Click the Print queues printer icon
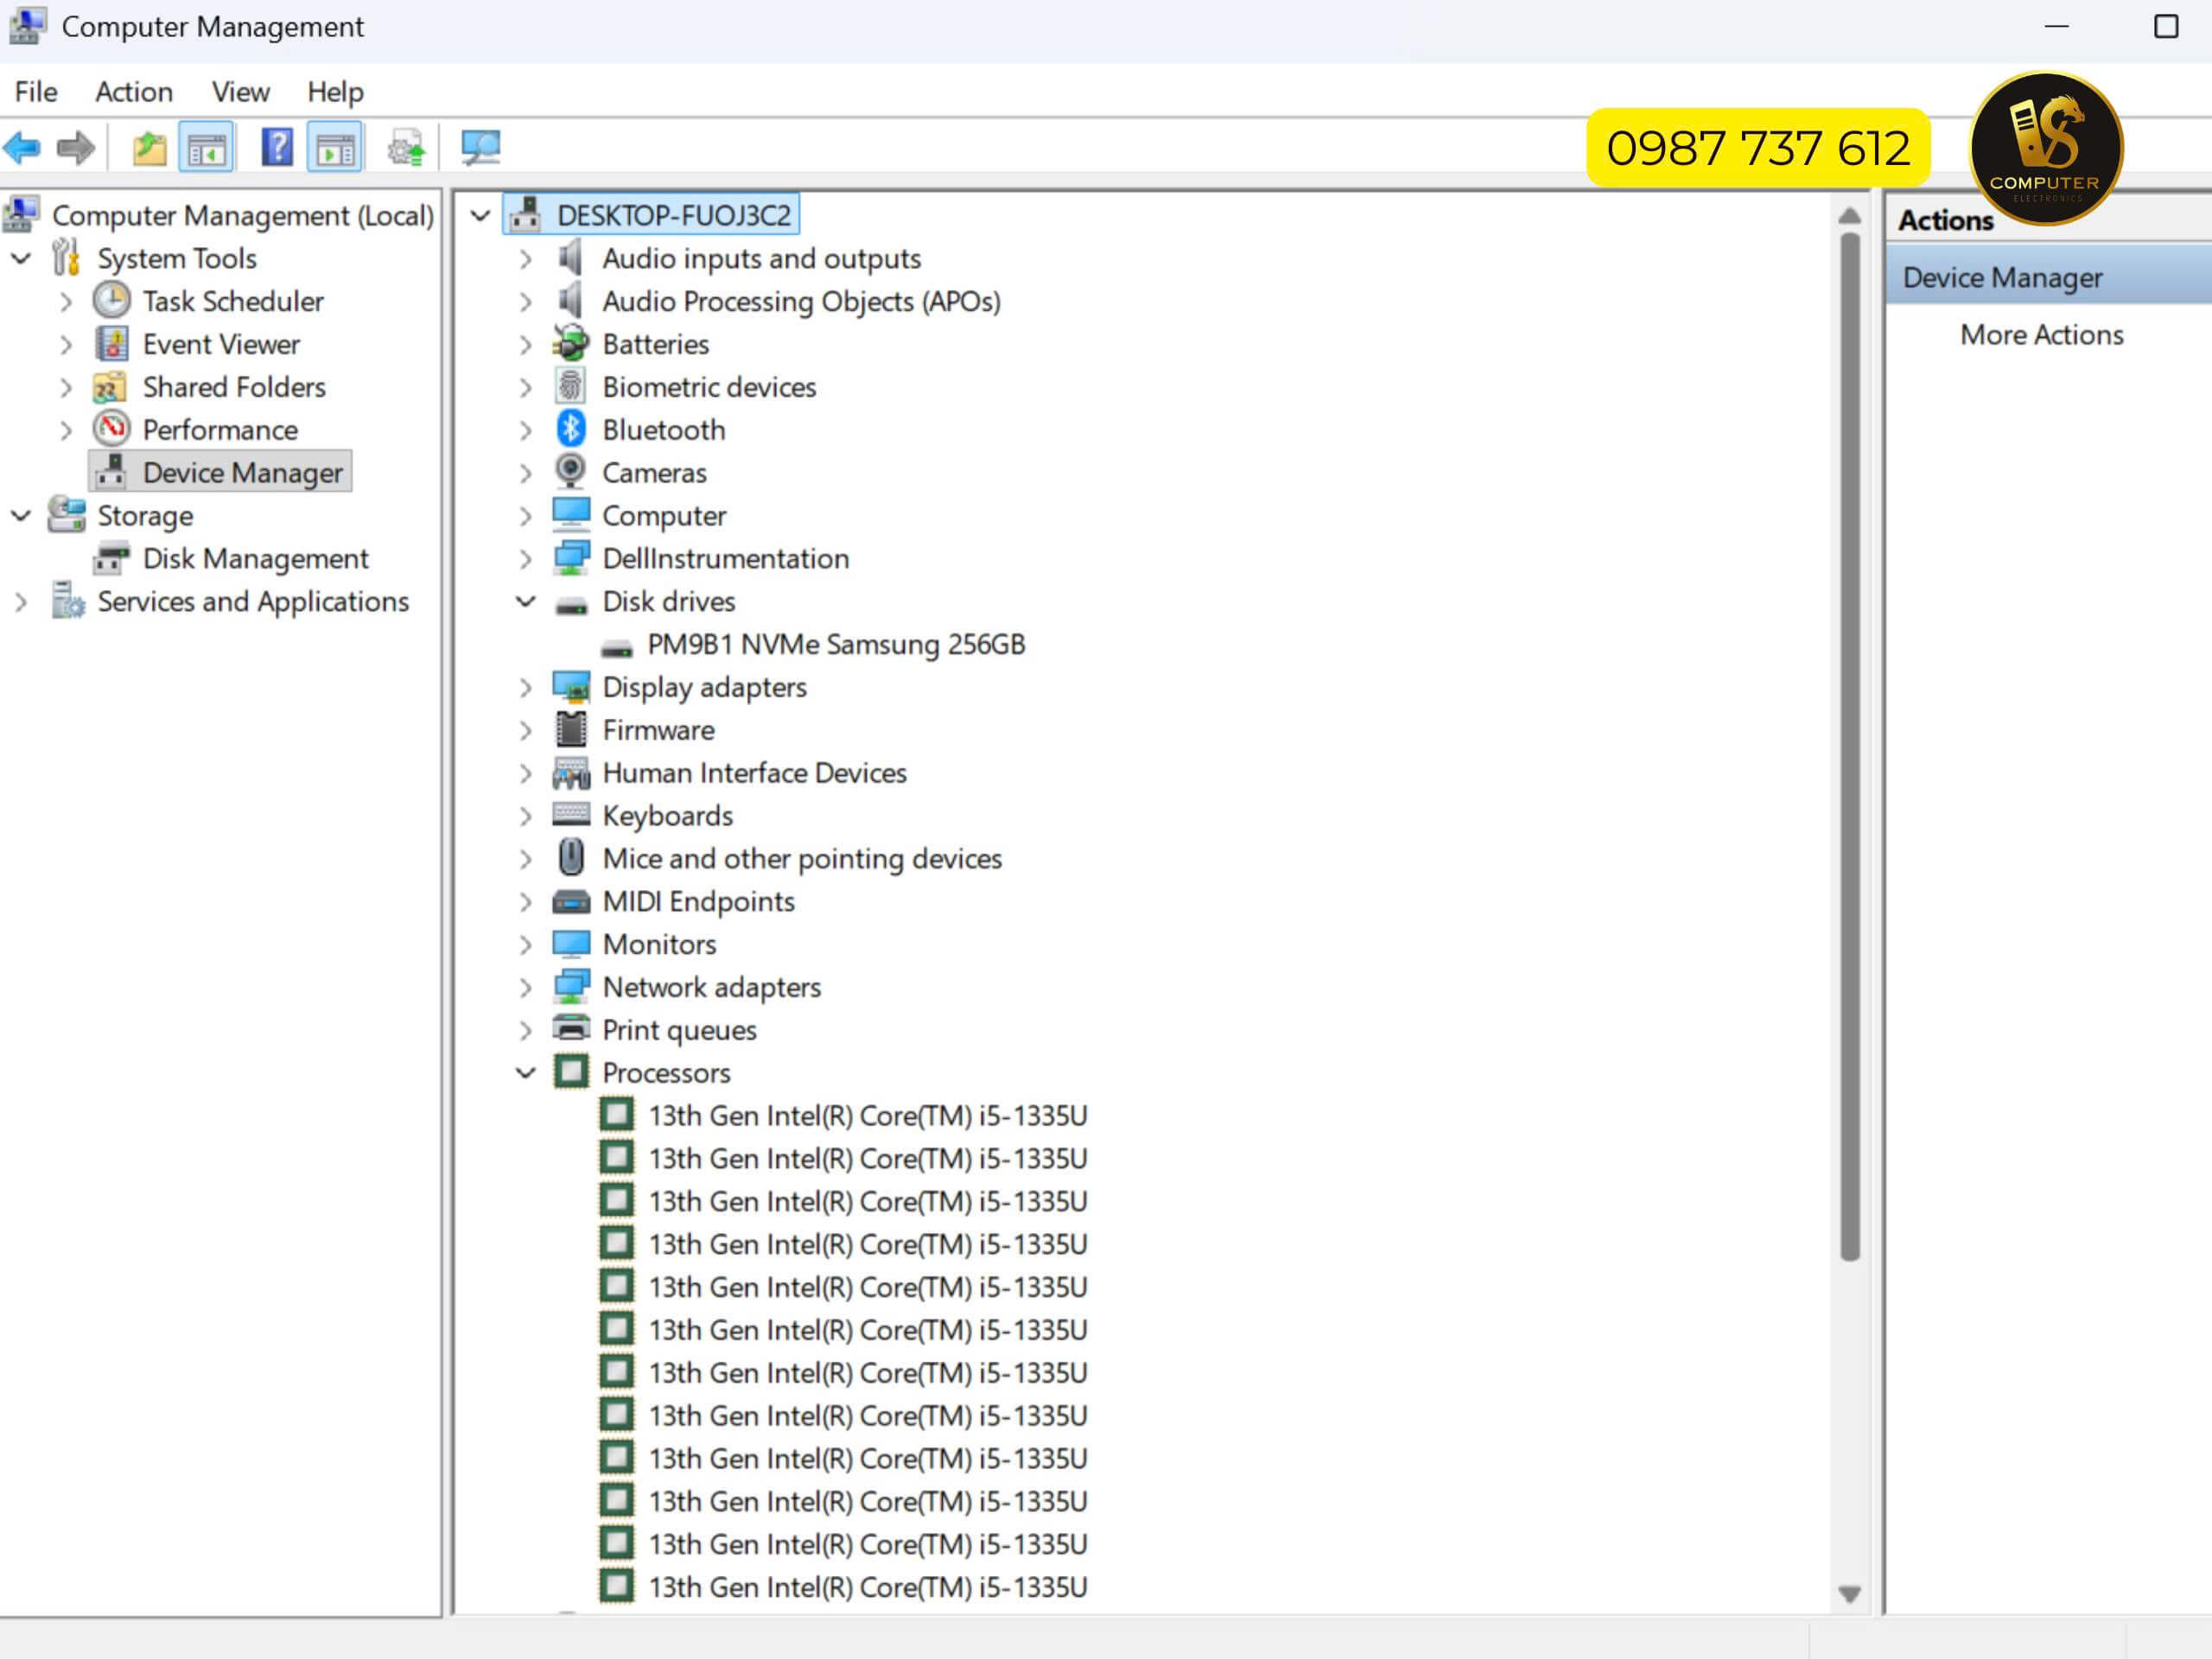2212x1659 pixels. click(571, 1028)
